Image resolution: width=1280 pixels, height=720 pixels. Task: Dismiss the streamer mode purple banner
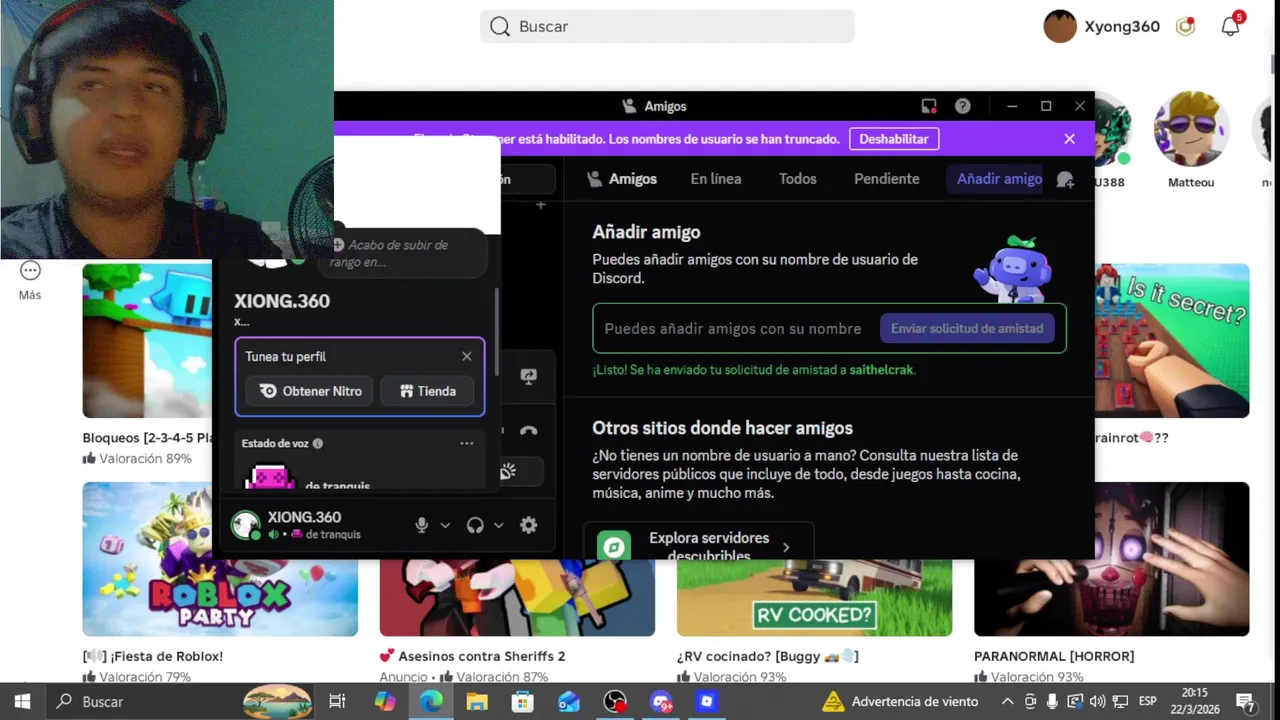point(1069,139)
